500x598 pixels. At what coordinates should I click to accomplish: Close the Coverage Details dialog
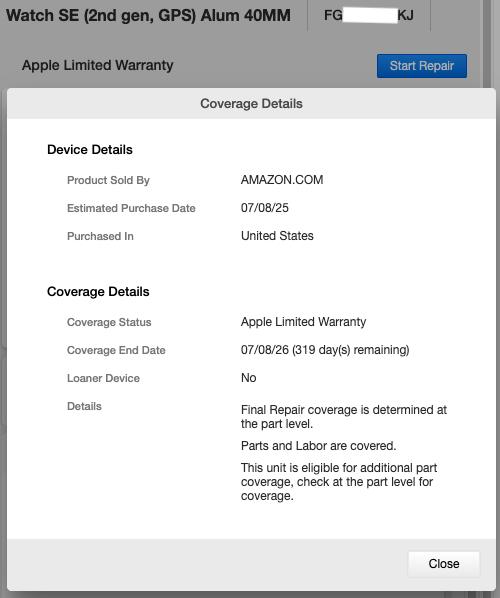click(444, 564)
